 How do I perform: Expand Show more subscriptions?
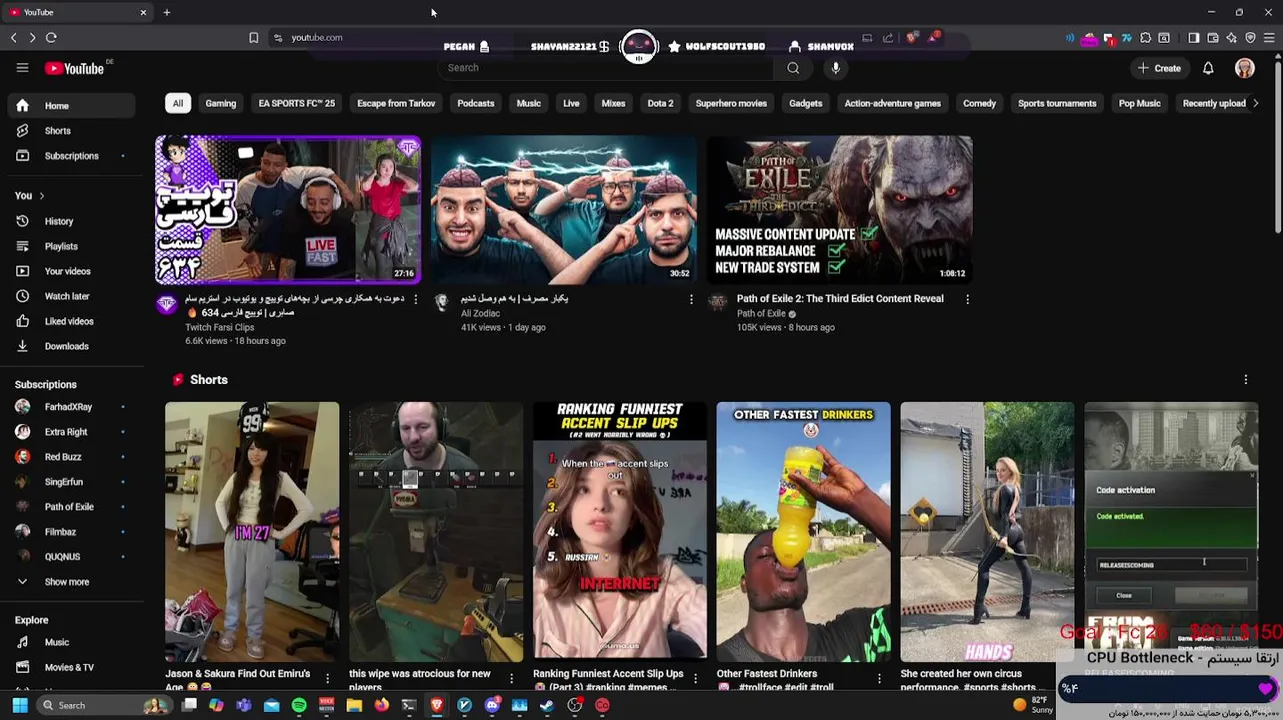point(71,582)
